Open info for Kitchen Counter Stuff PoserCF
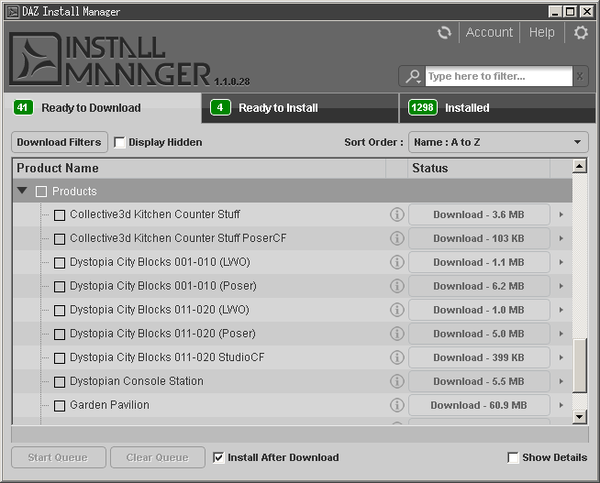 point(397,238)
